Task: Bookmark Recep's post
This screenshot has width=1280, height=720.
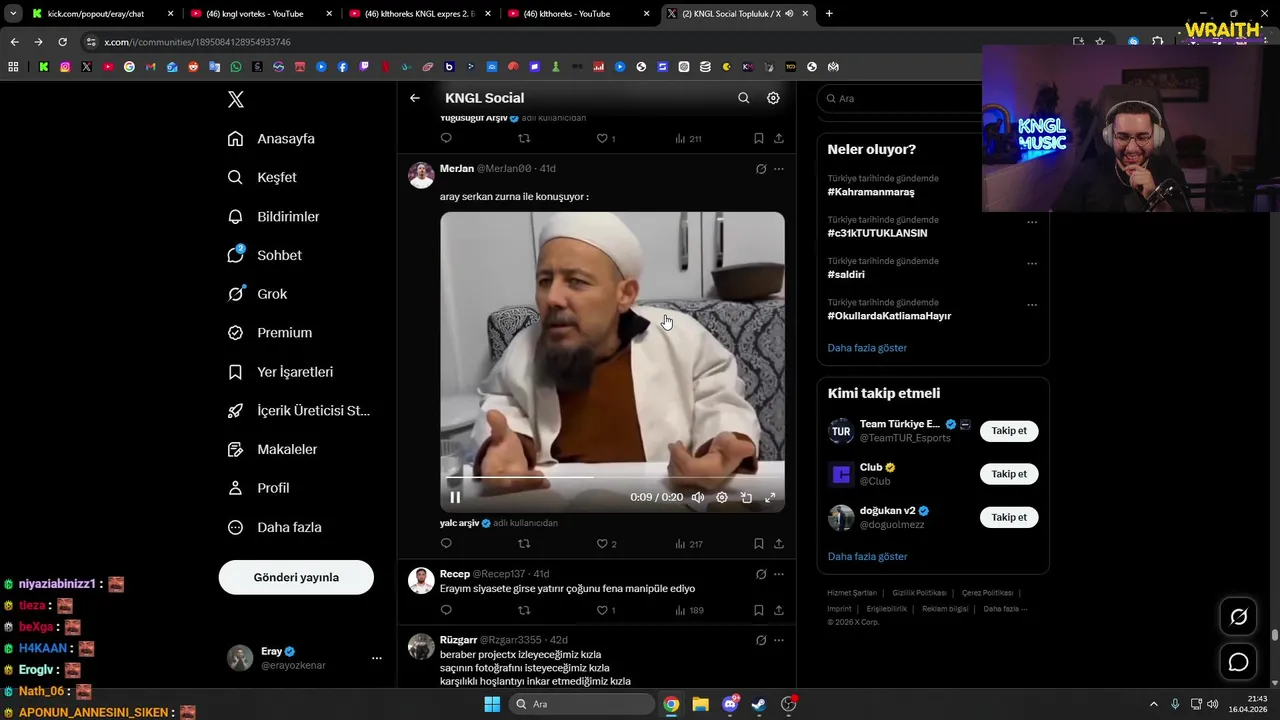Action: 758,610
